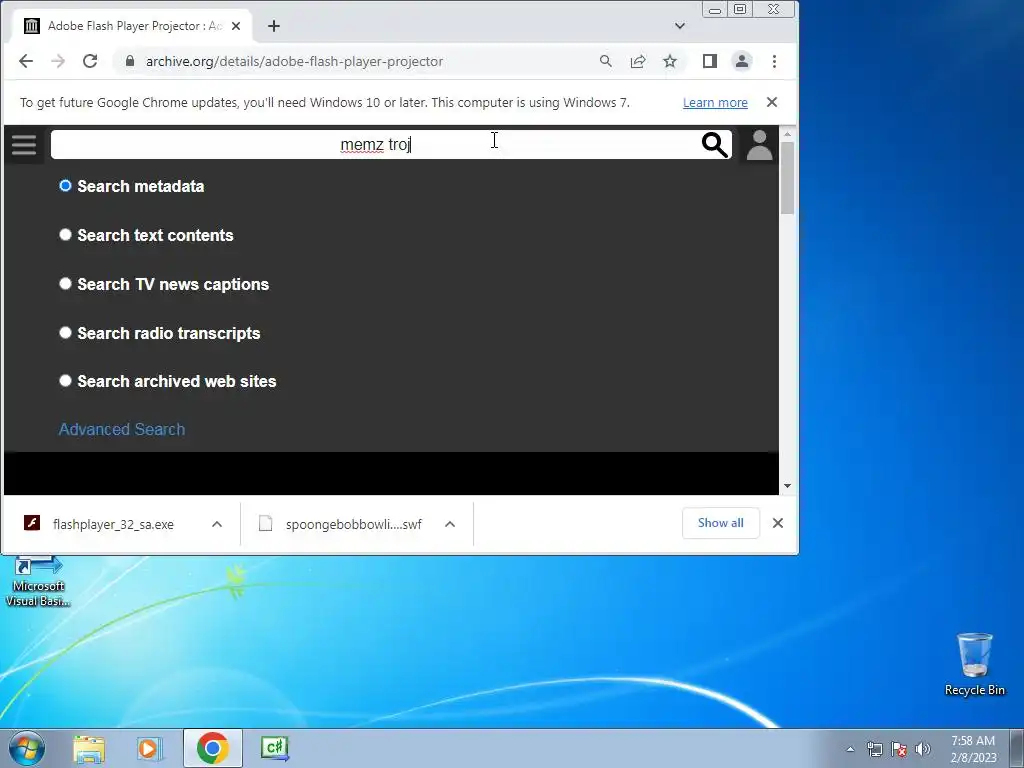Share this page via the share icon
Image resolution: width=1024 pixels, height=768 pixels.
638,61
